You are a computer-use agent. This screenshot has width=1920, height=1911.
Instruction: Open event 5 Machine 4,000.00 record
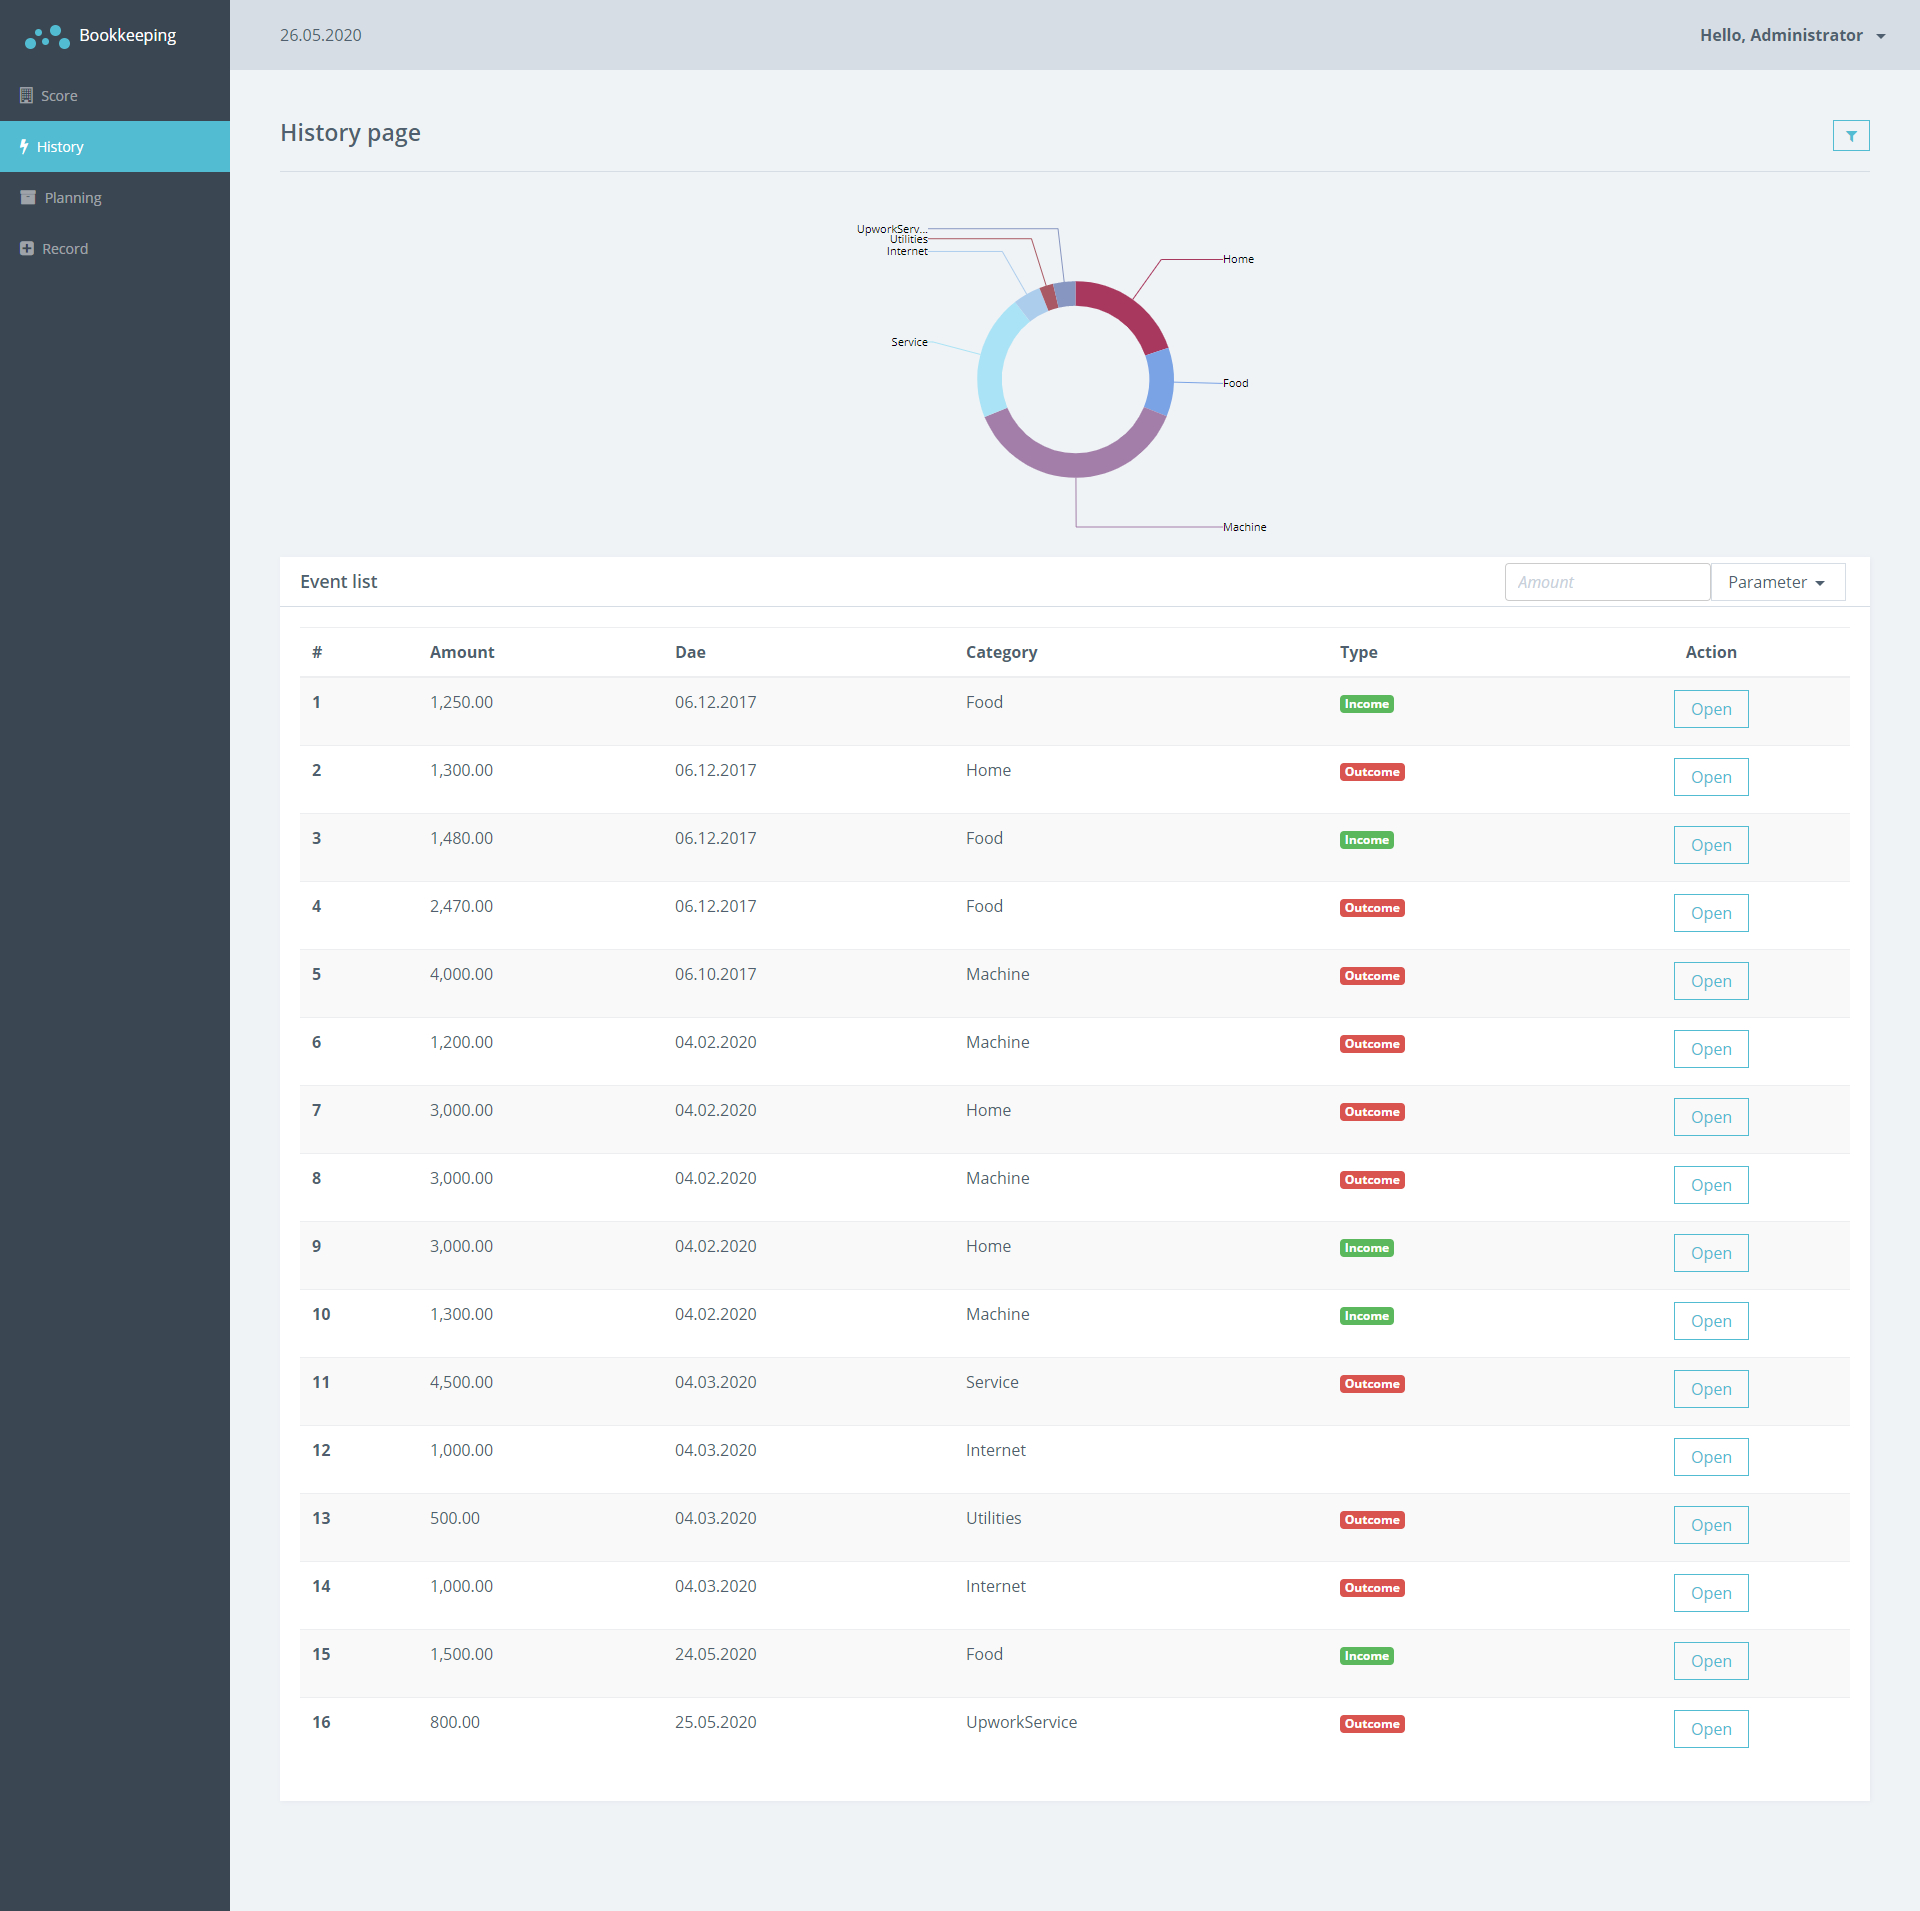pos(1710,981)
